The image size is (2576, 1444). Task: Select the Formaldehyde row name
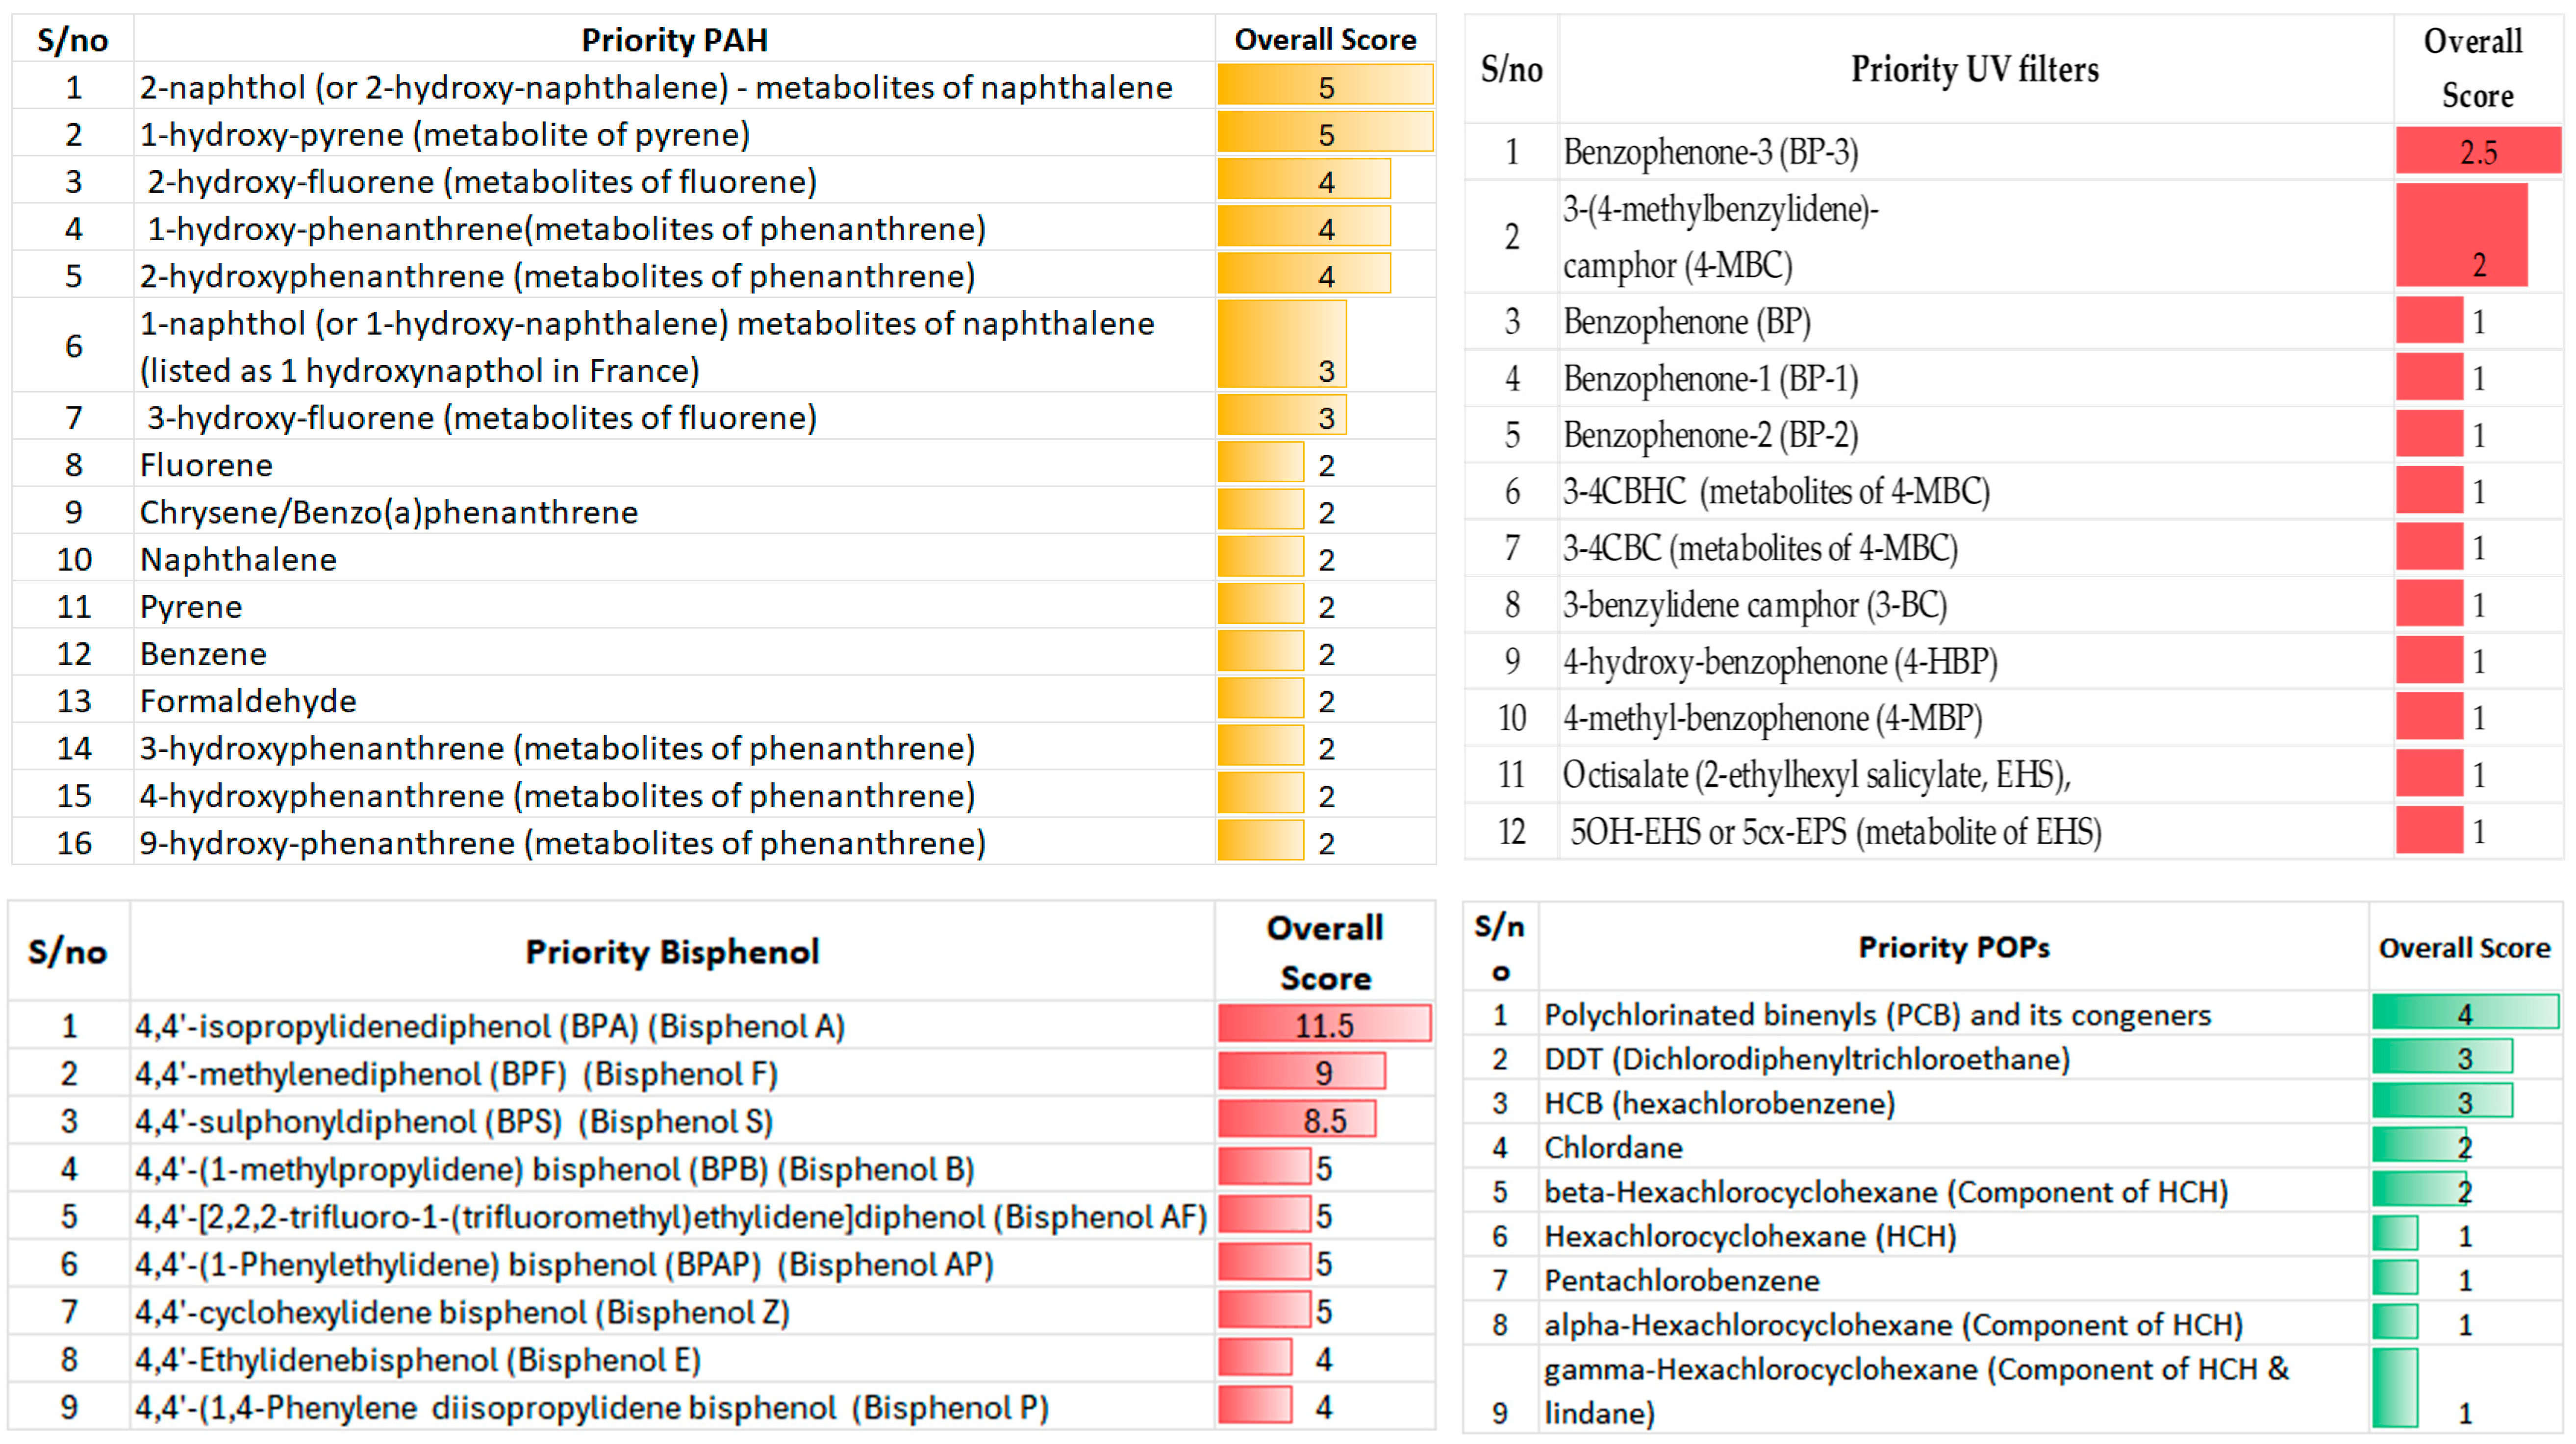point(248,701)
